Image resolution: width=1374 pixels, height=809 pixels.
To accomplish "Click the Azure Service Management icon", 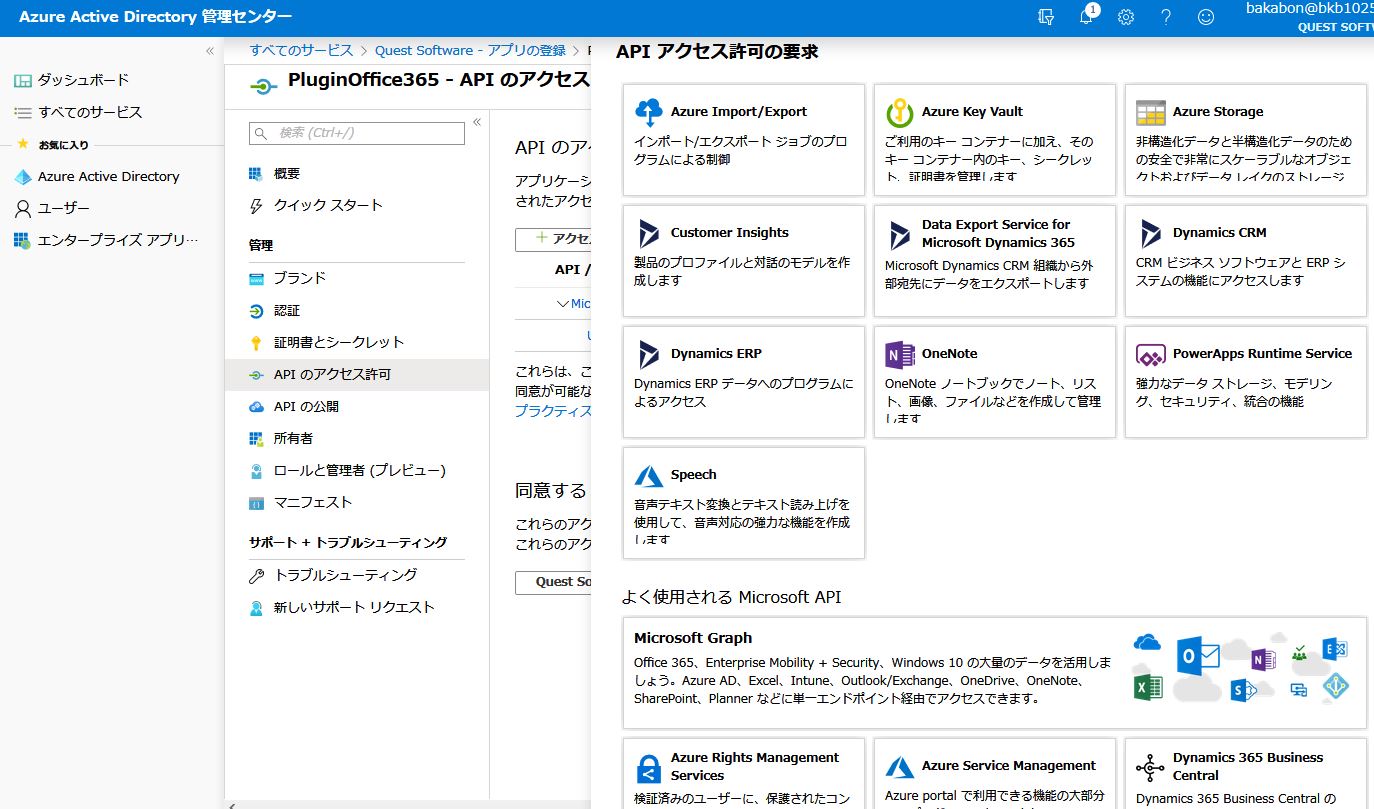I will pos(900,766).
